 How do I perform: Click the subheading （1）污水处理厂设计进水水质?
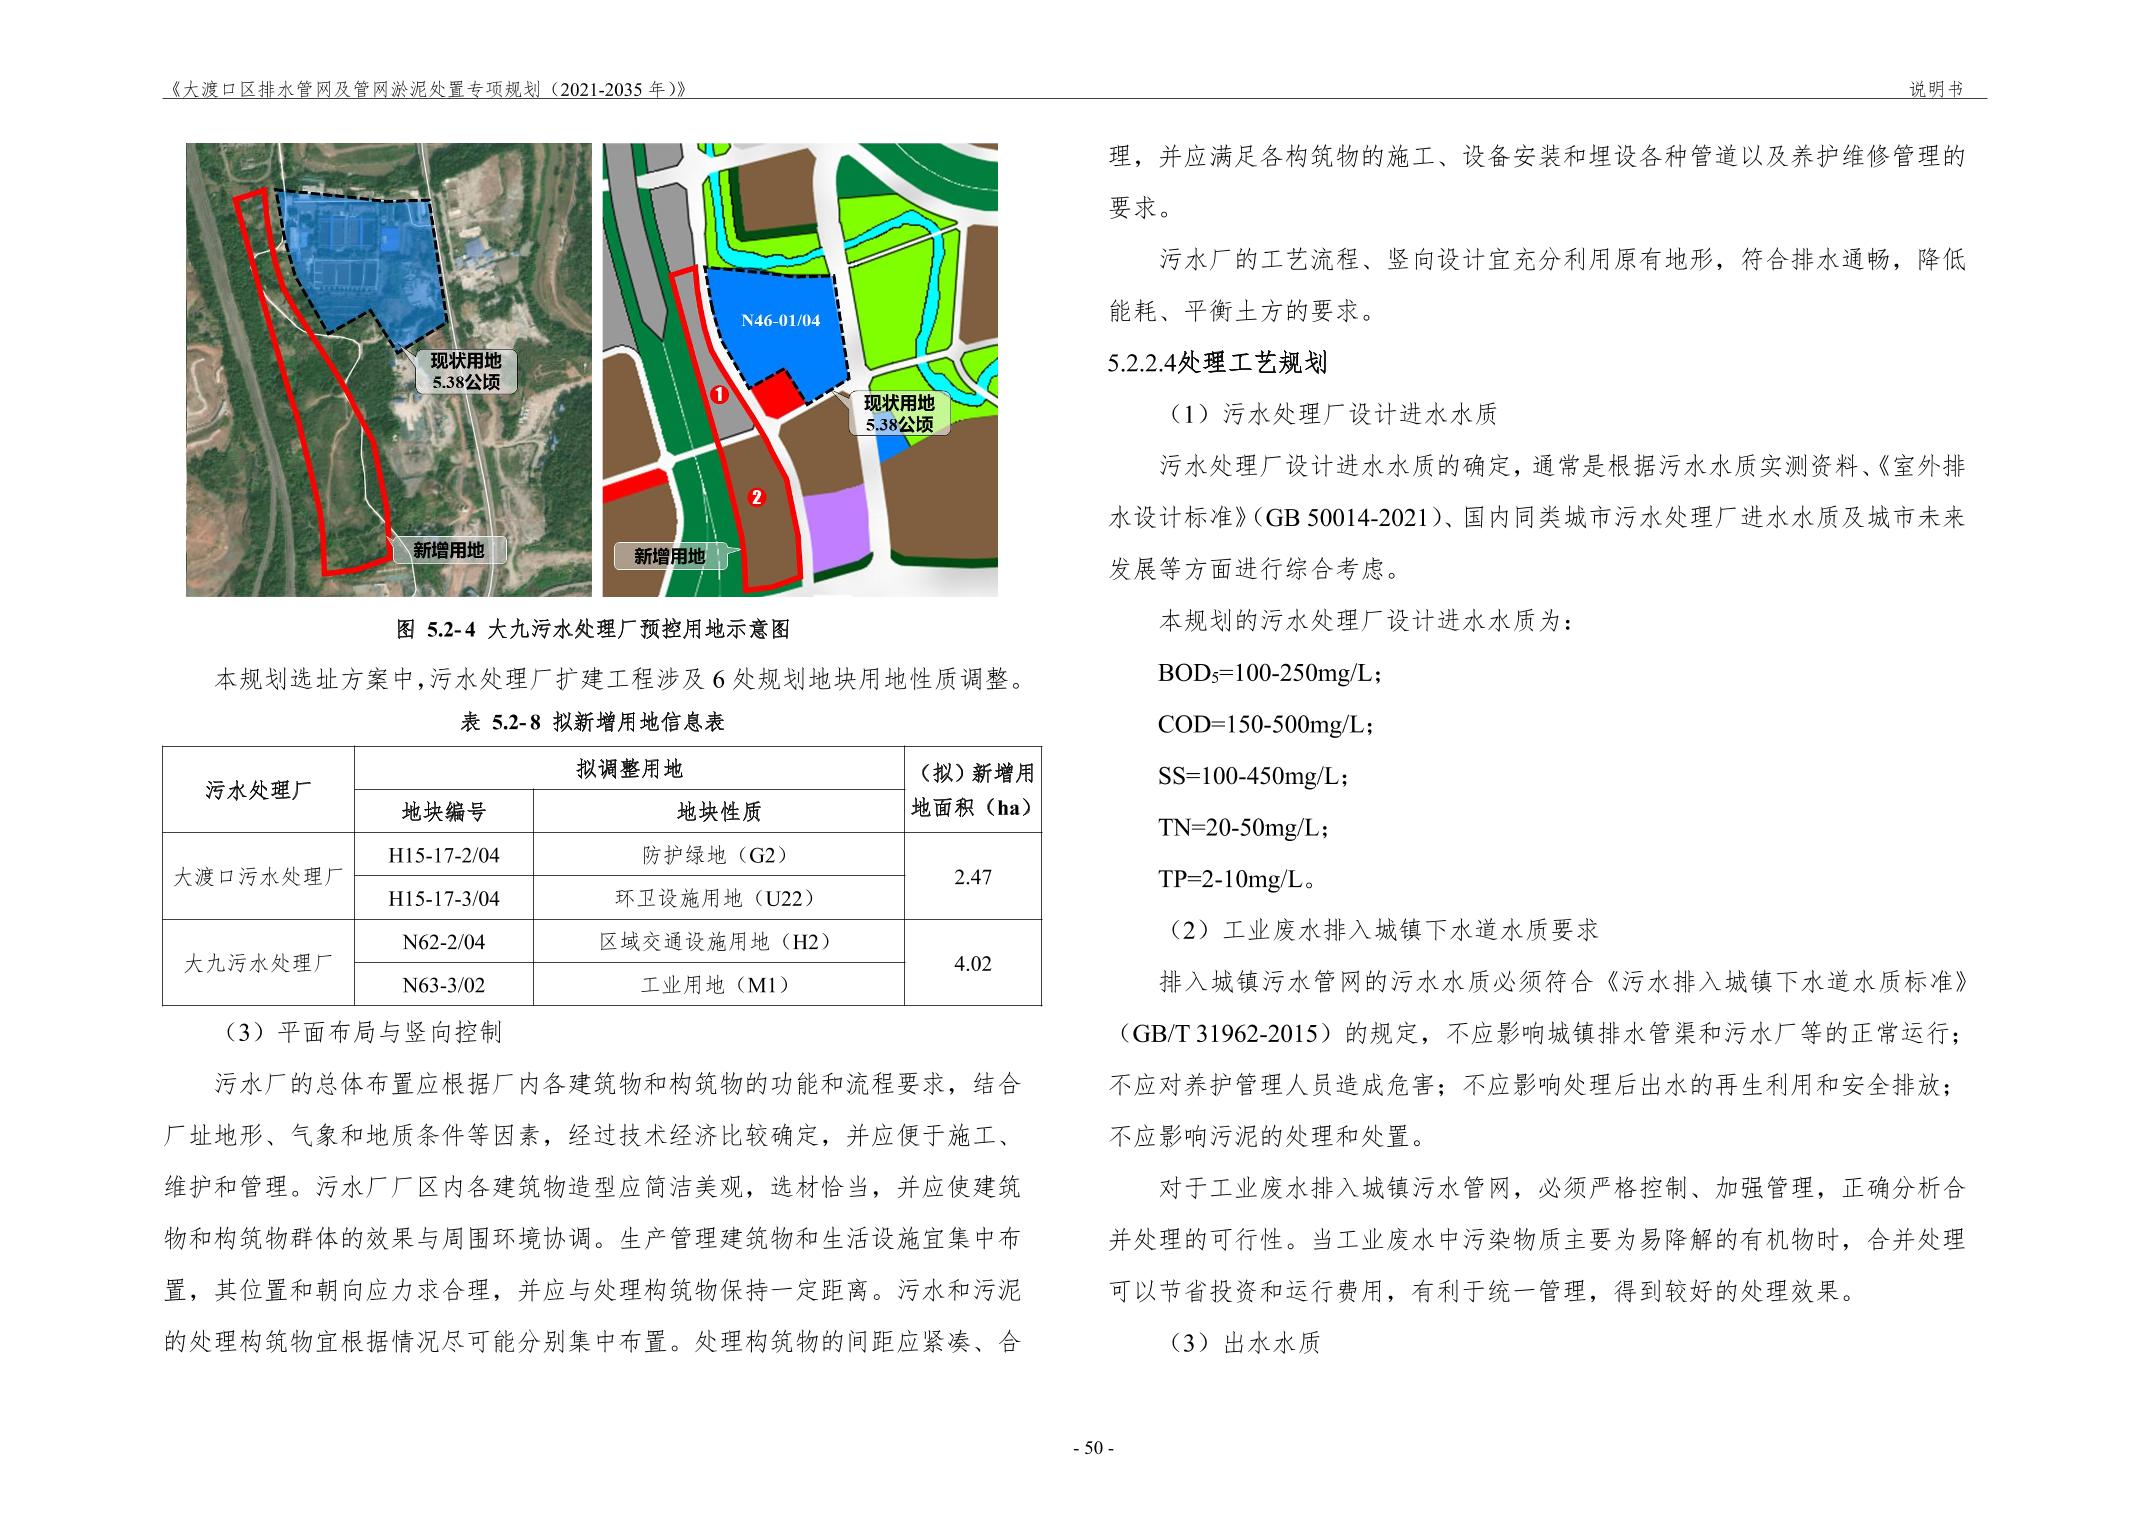tap(1330, 414)
